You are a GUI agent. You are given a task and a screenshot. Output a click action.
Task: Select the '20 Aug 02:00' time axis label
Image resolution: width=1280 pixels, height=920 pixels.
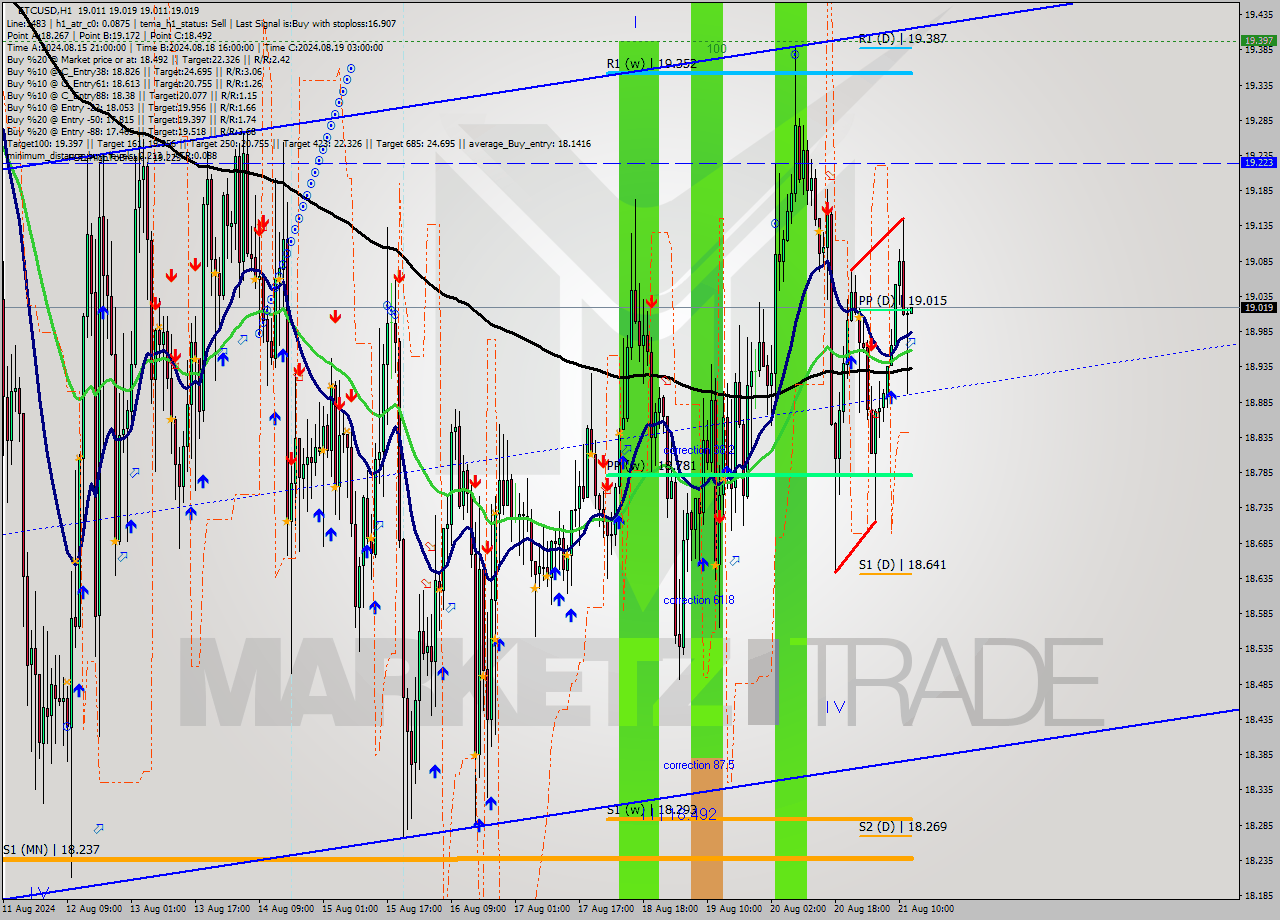[x=798, y=909]
